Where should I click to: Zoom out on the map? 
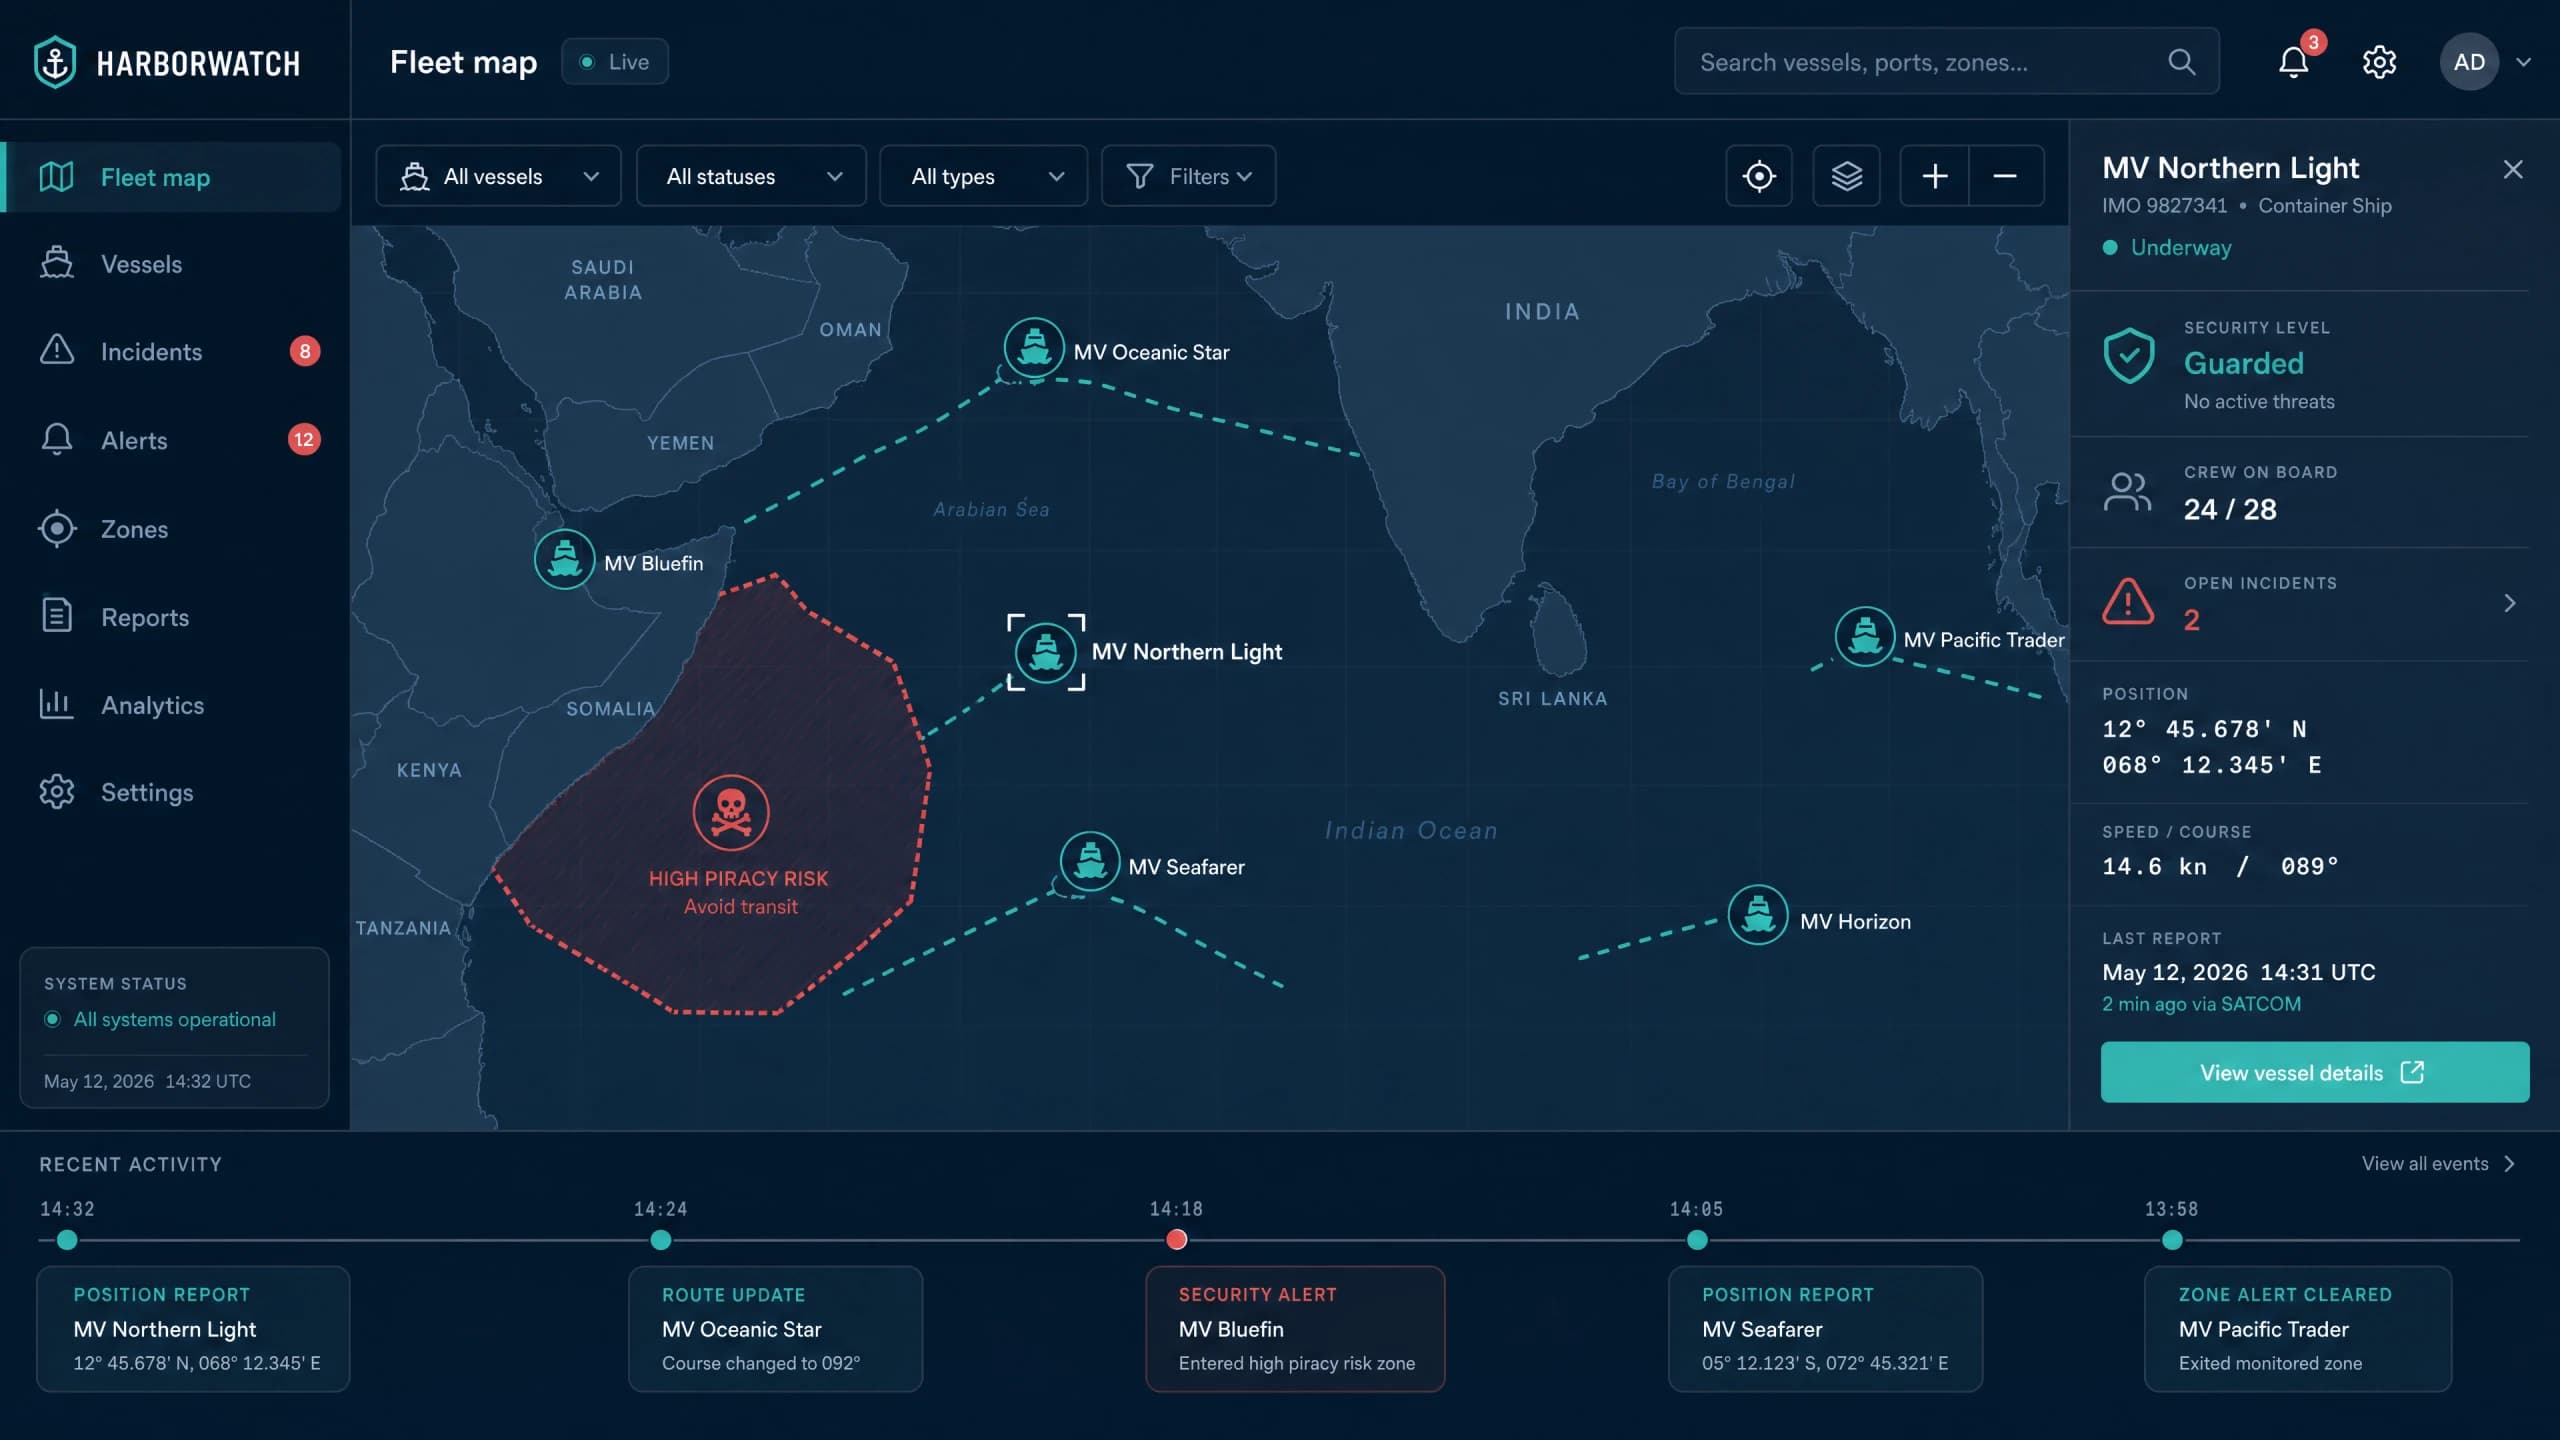coord(2005,176)
